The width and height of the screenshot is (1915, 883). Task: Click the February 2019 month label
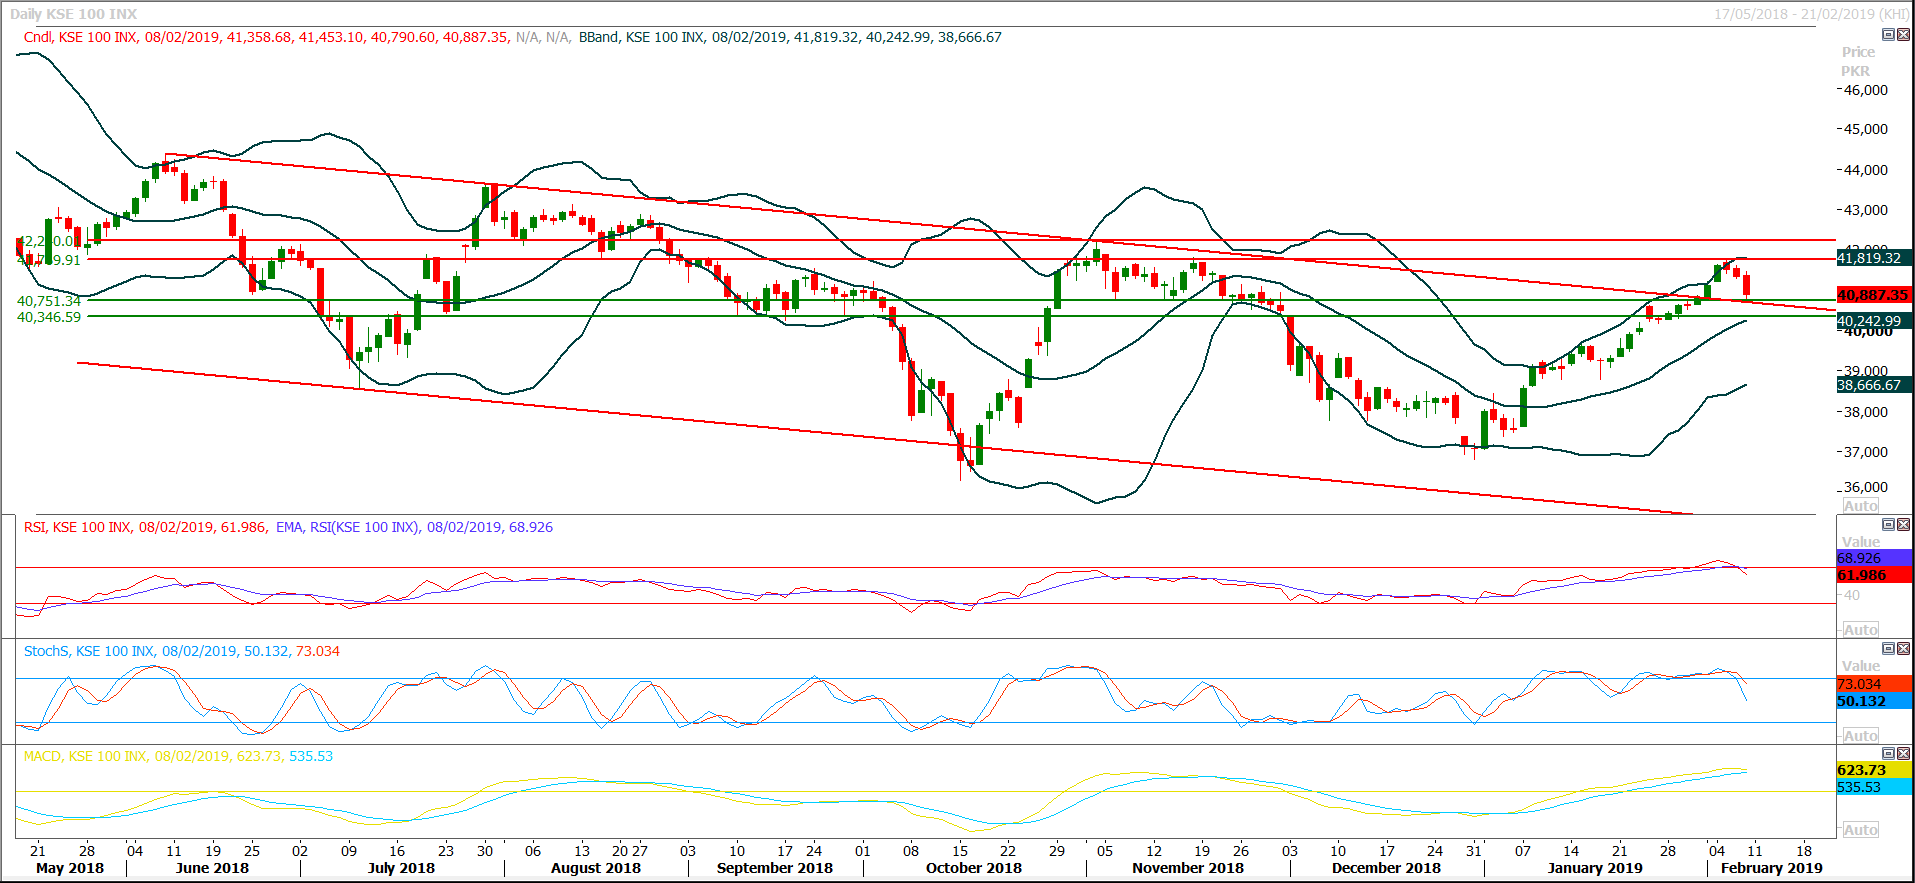point(1772,868)
